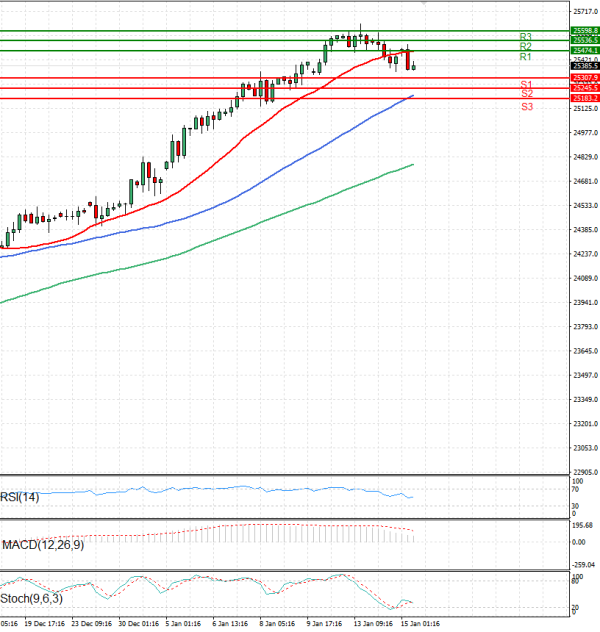Select the R2 resistance label
The image size is (600, 632).
point(525,47)
